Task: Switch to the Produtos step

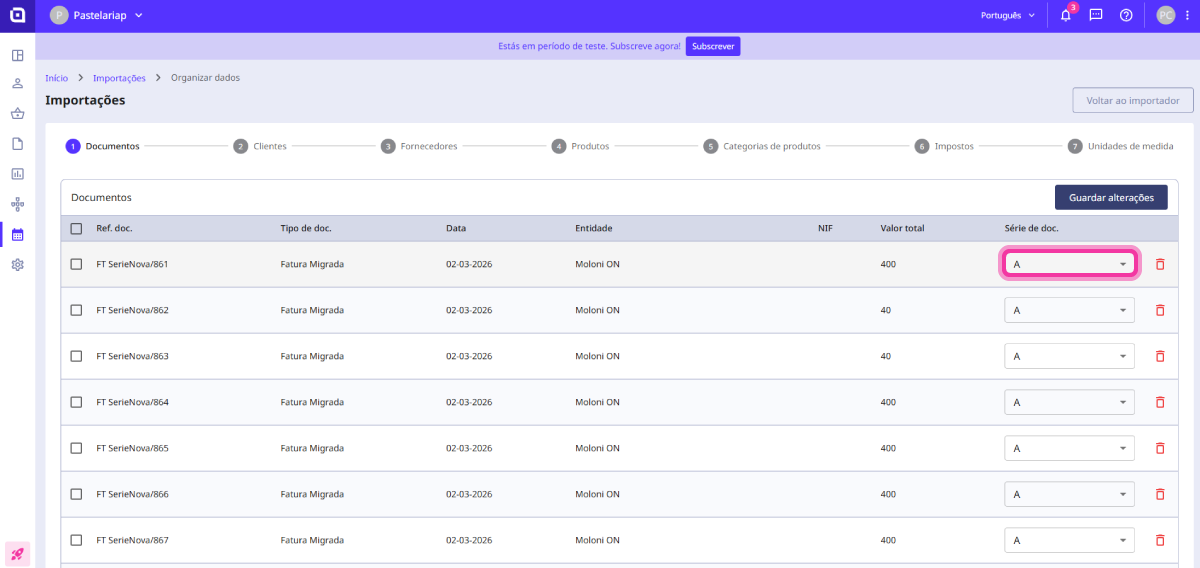Action: click(581, 146)
